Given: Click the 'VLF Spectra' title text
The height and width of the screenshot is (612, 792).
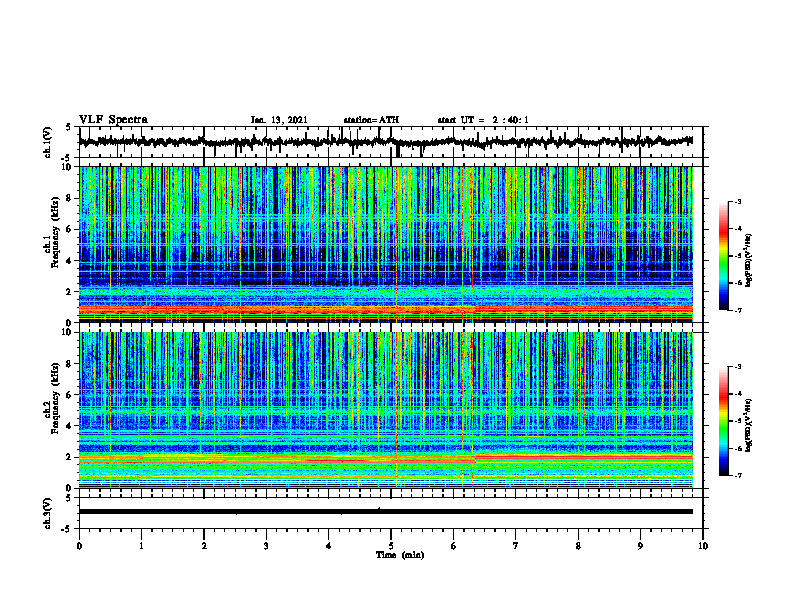Looking at the screenshot, I should (x=113, y=119).
